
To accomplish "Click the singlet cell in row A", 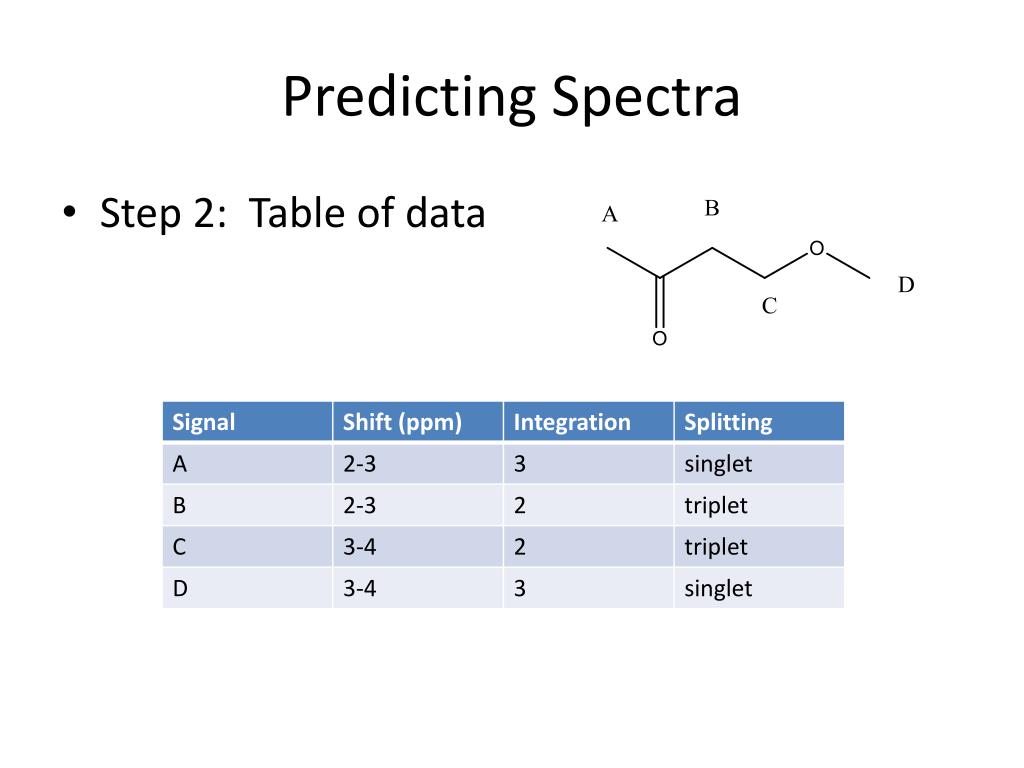I will (x=759, y=464).
